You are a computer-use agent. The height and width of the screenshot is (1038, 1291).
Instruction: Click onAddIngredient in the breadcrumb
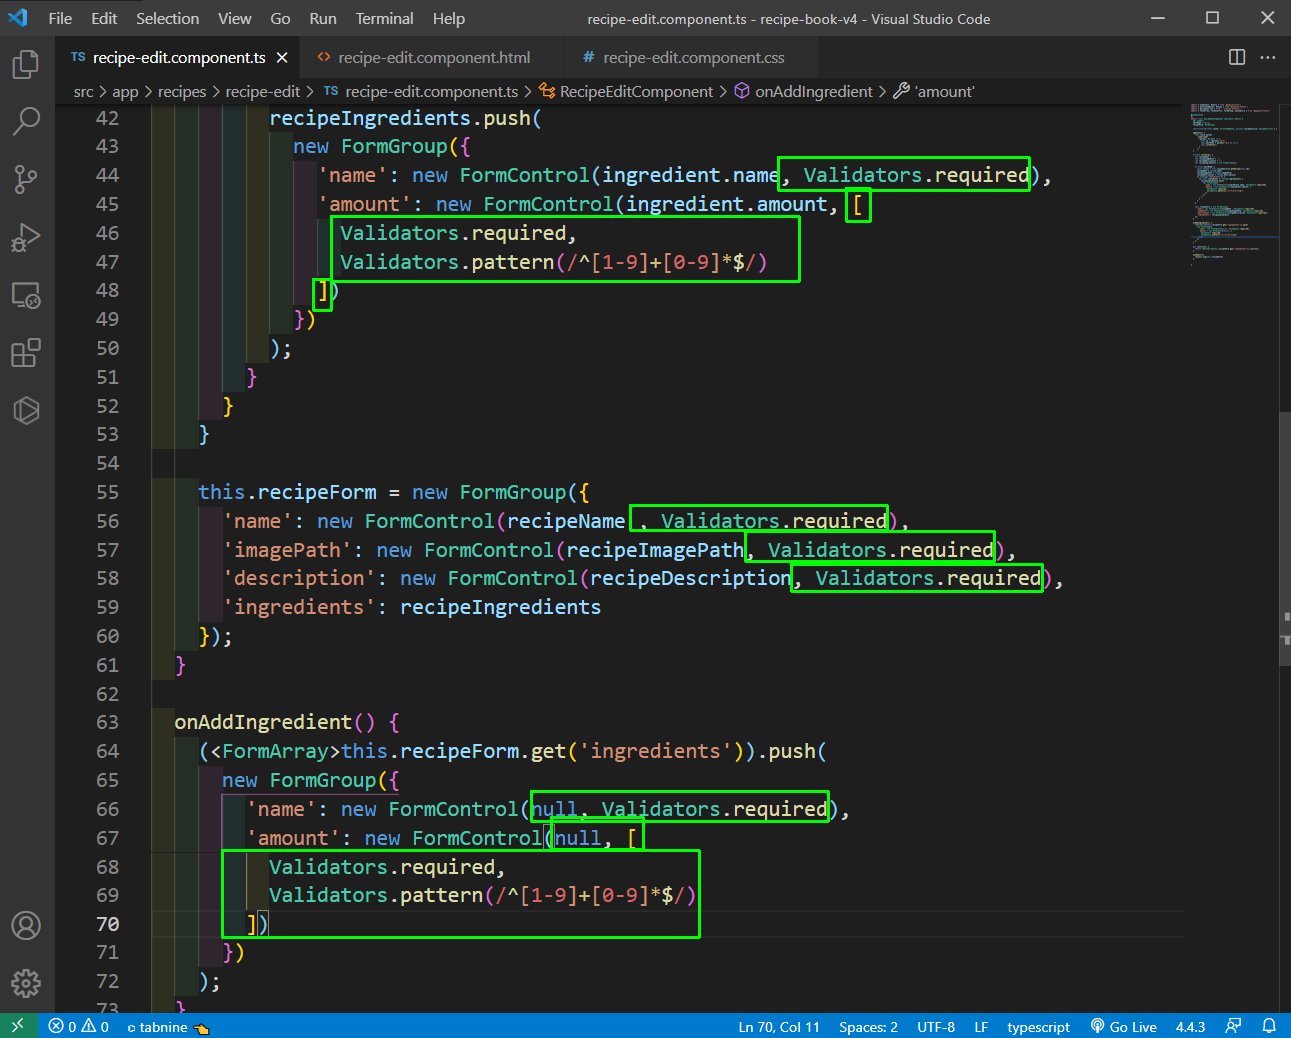pyautogui.click(x=803, y=91)
